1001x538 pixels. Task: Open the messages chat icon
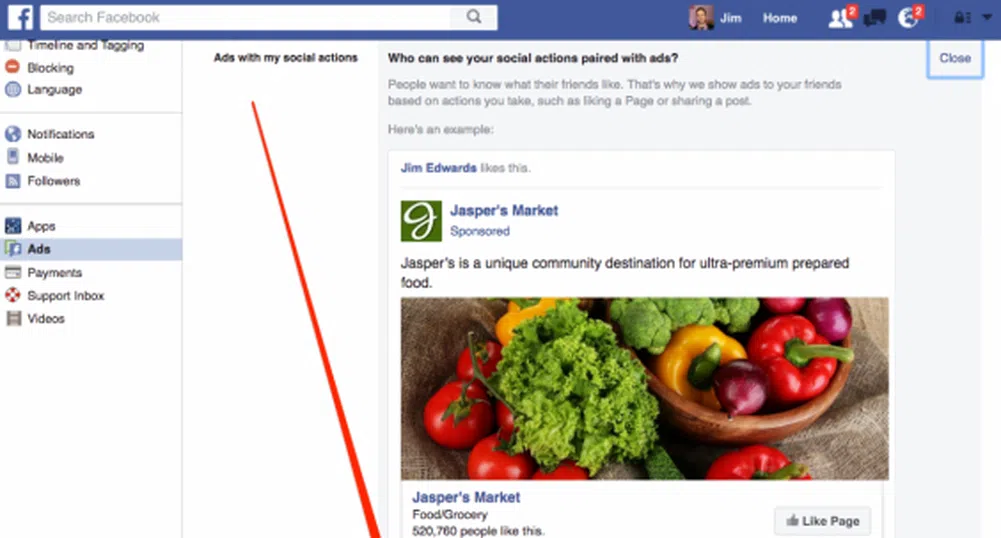click(x=874, y=18)
